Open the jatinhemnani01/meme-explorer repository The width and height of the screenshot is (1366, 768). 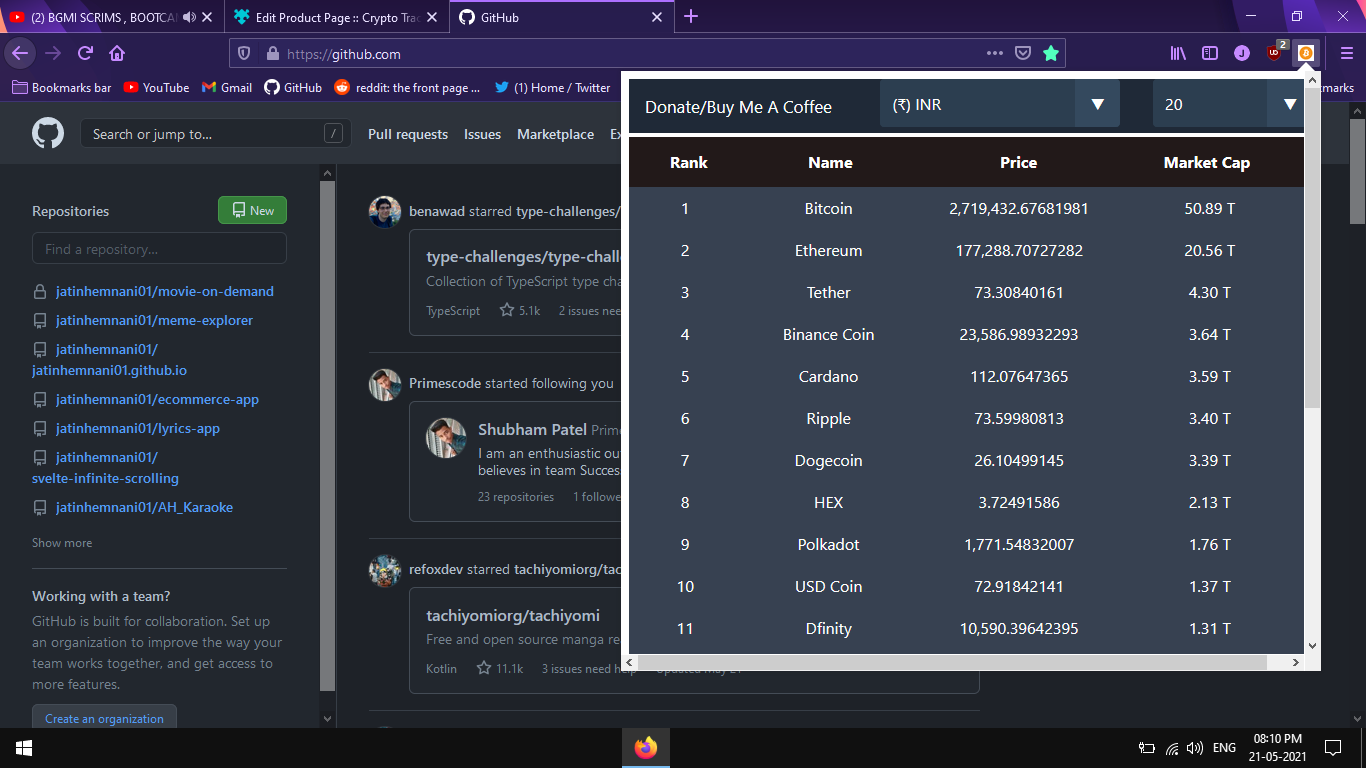[x=154, y=320]
